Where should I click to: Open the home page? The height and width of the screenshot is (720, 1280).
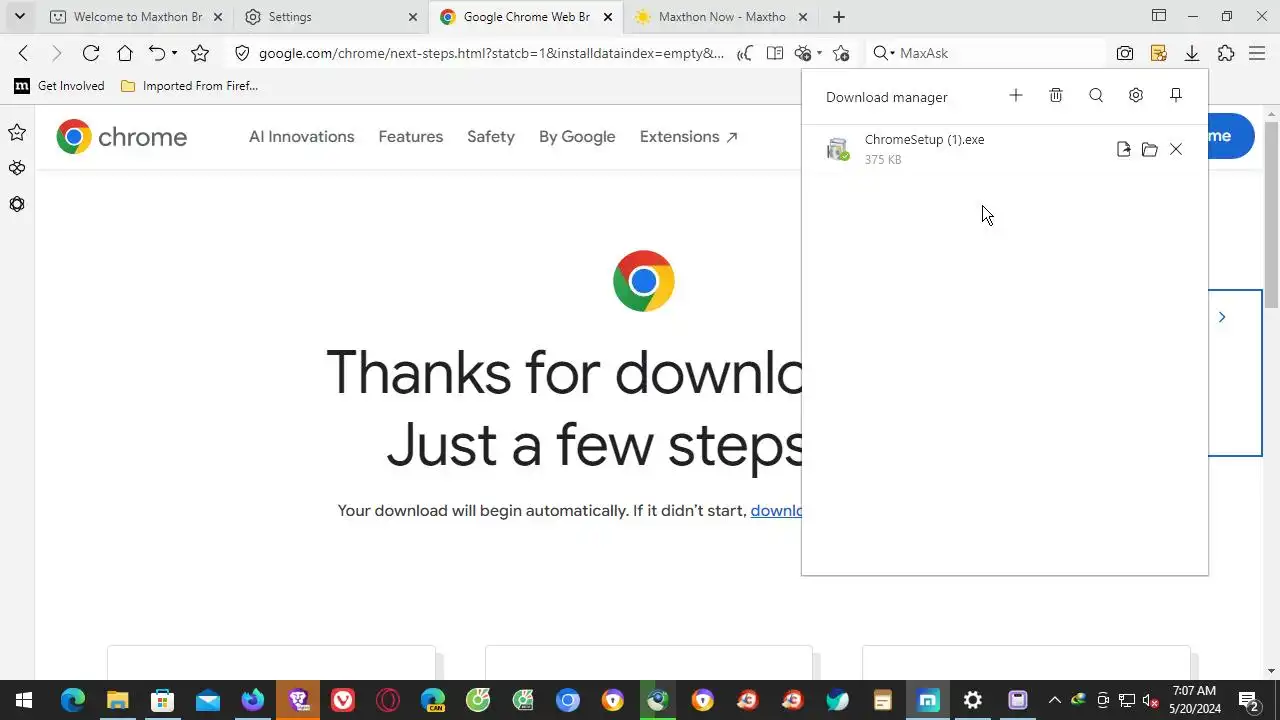[125, 53]
